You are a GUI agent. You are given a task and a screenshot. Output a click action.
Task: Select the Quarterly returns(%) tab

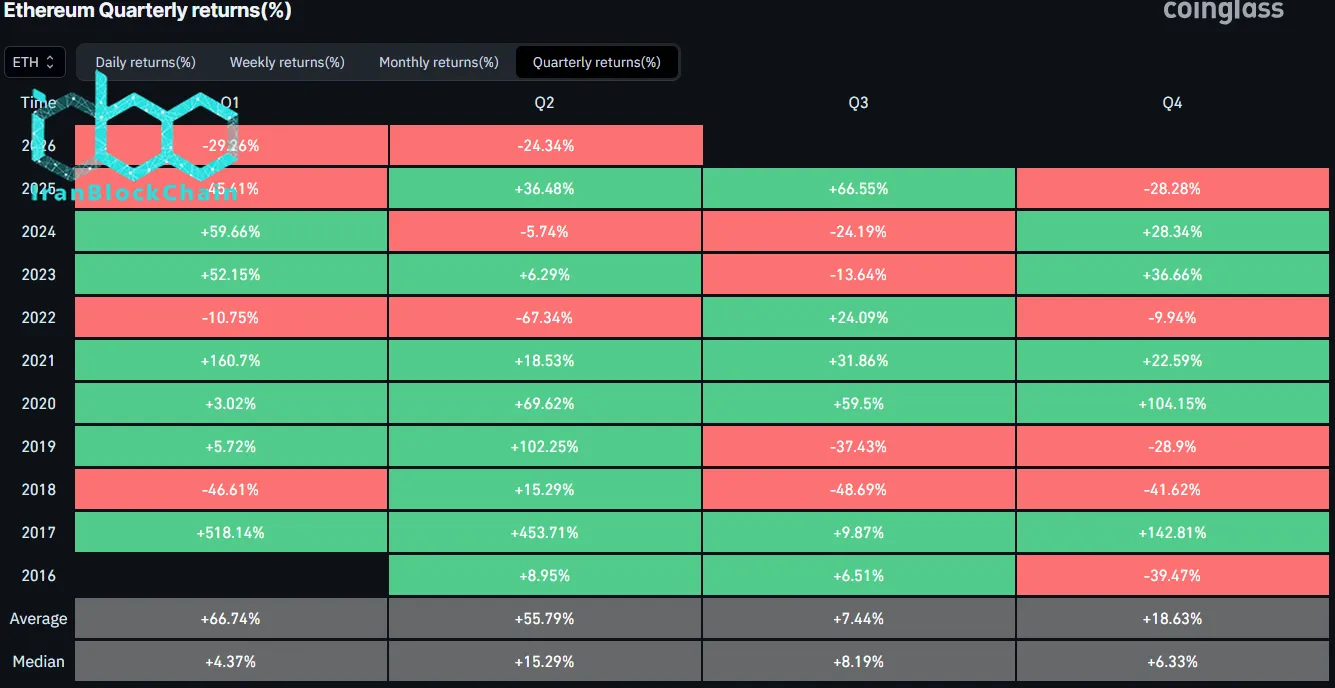[596, 62]
